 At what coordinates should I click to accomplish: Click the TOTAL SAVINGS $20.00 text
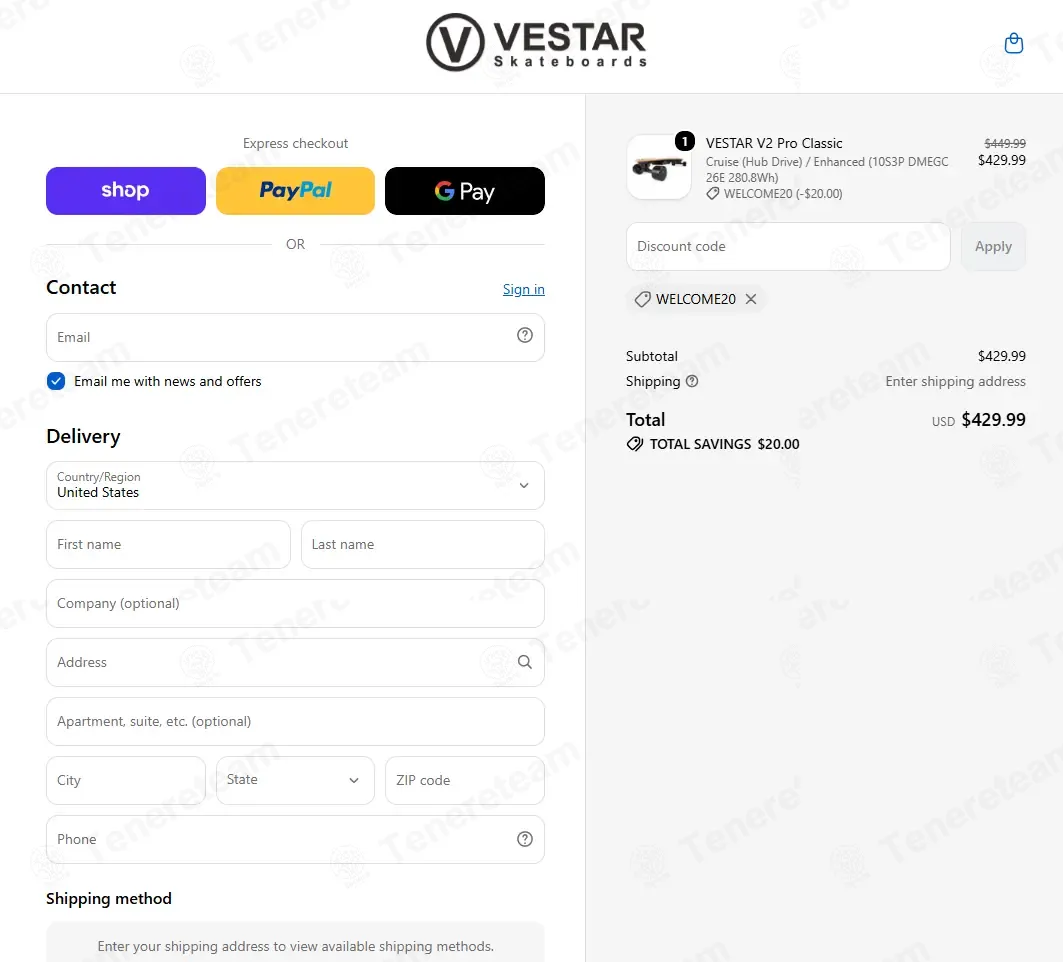pyautogui.click(x=724, y=444)
